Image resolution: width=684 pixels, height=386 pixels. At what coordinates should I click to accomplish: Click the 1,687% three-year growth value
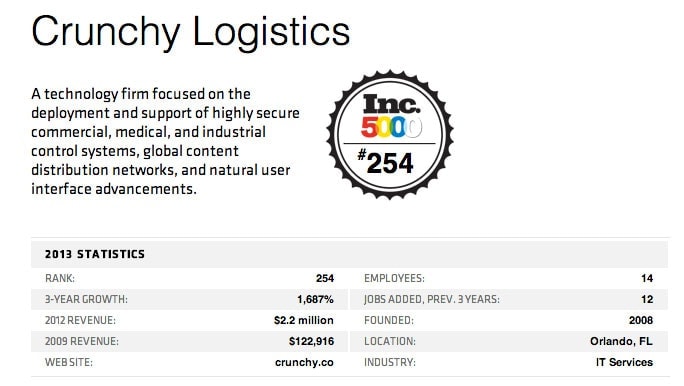tap(315, 299)
